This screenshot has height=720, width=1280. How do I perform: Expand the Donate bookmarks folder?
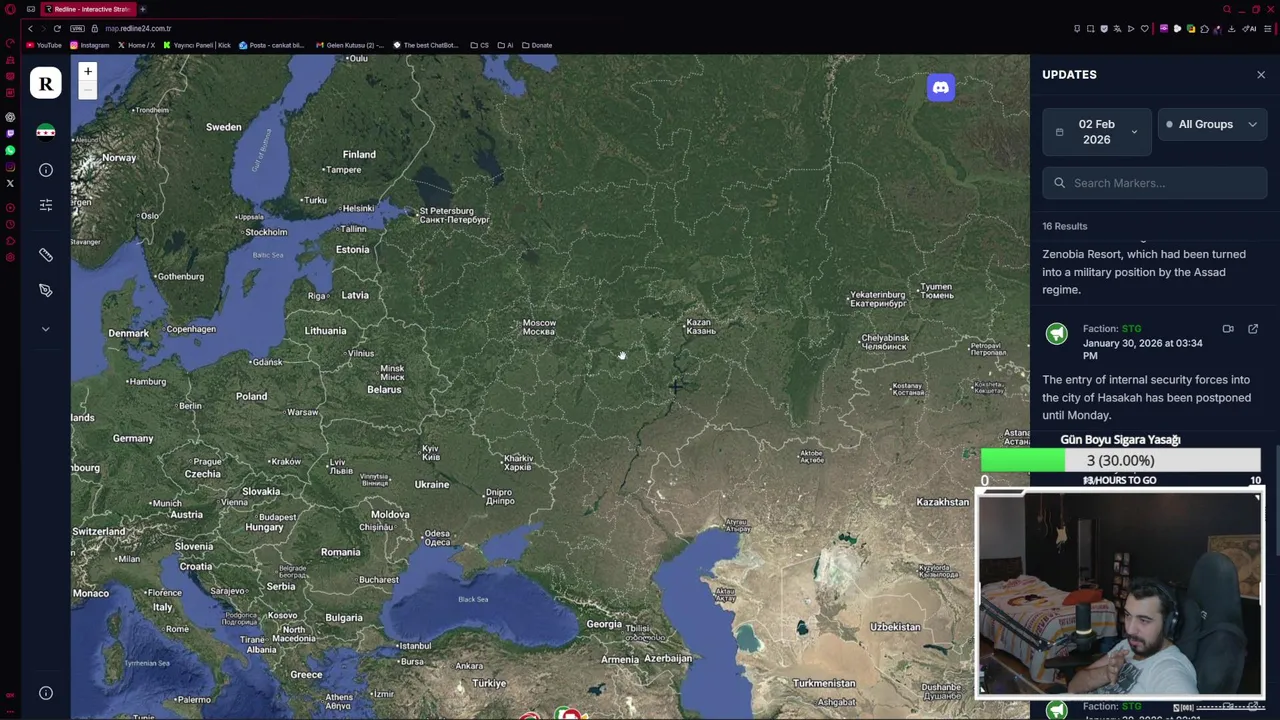(537, 45)
